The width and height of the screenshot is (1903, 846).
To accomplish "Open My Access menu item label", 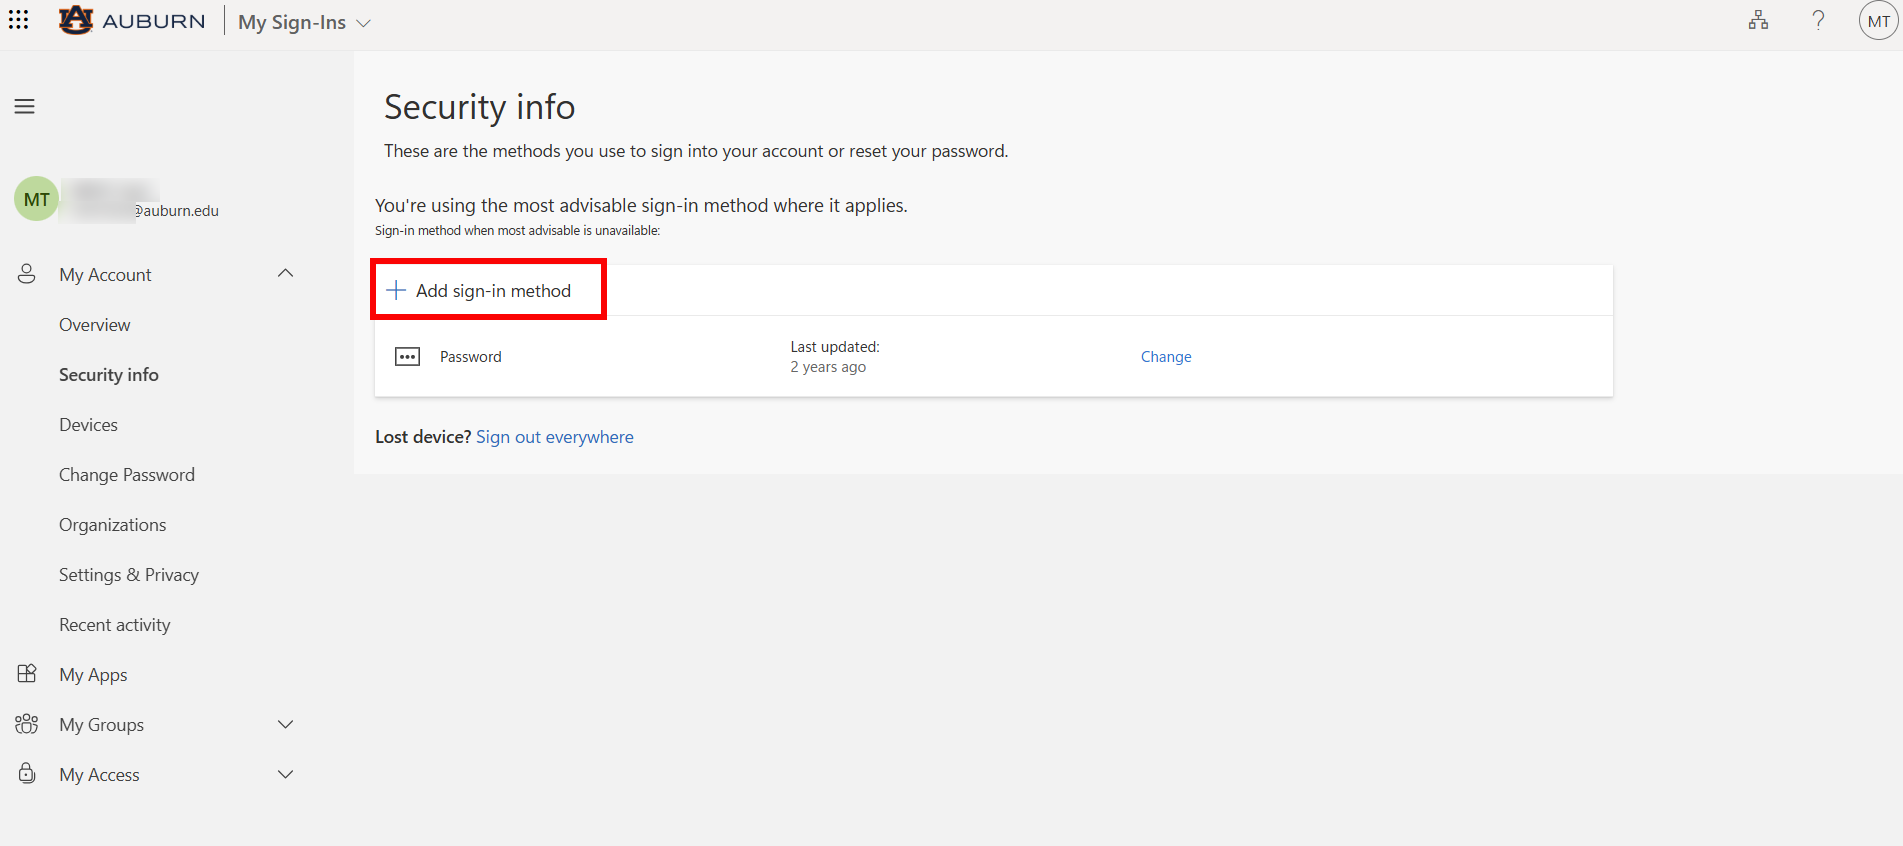I will [100, 775].
